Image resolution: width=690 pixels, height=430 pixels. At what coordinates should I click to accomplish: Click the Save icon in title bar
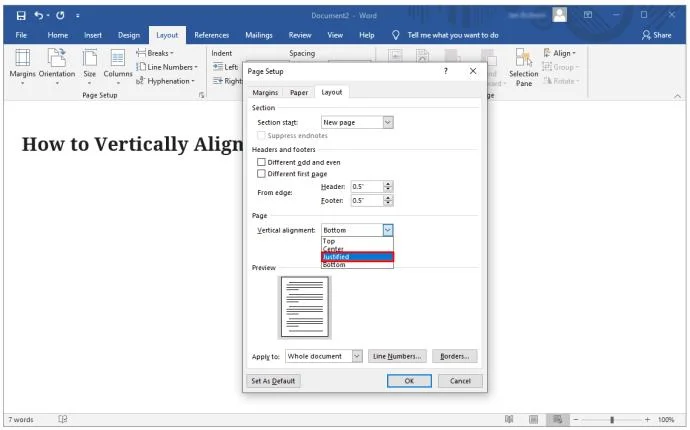pyautogui.click(x=21, y=16)
